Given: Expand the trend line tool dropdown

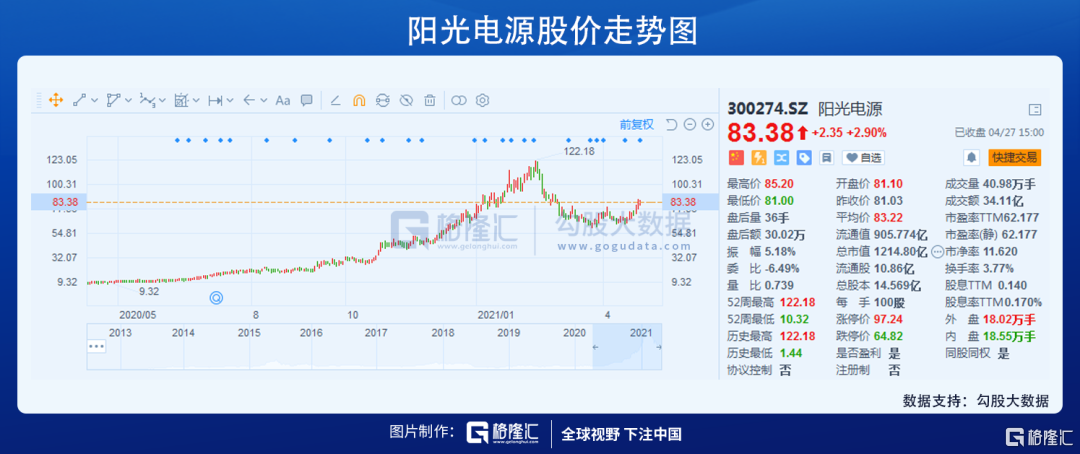Looking at the screenshot, I should pos(94,101).
